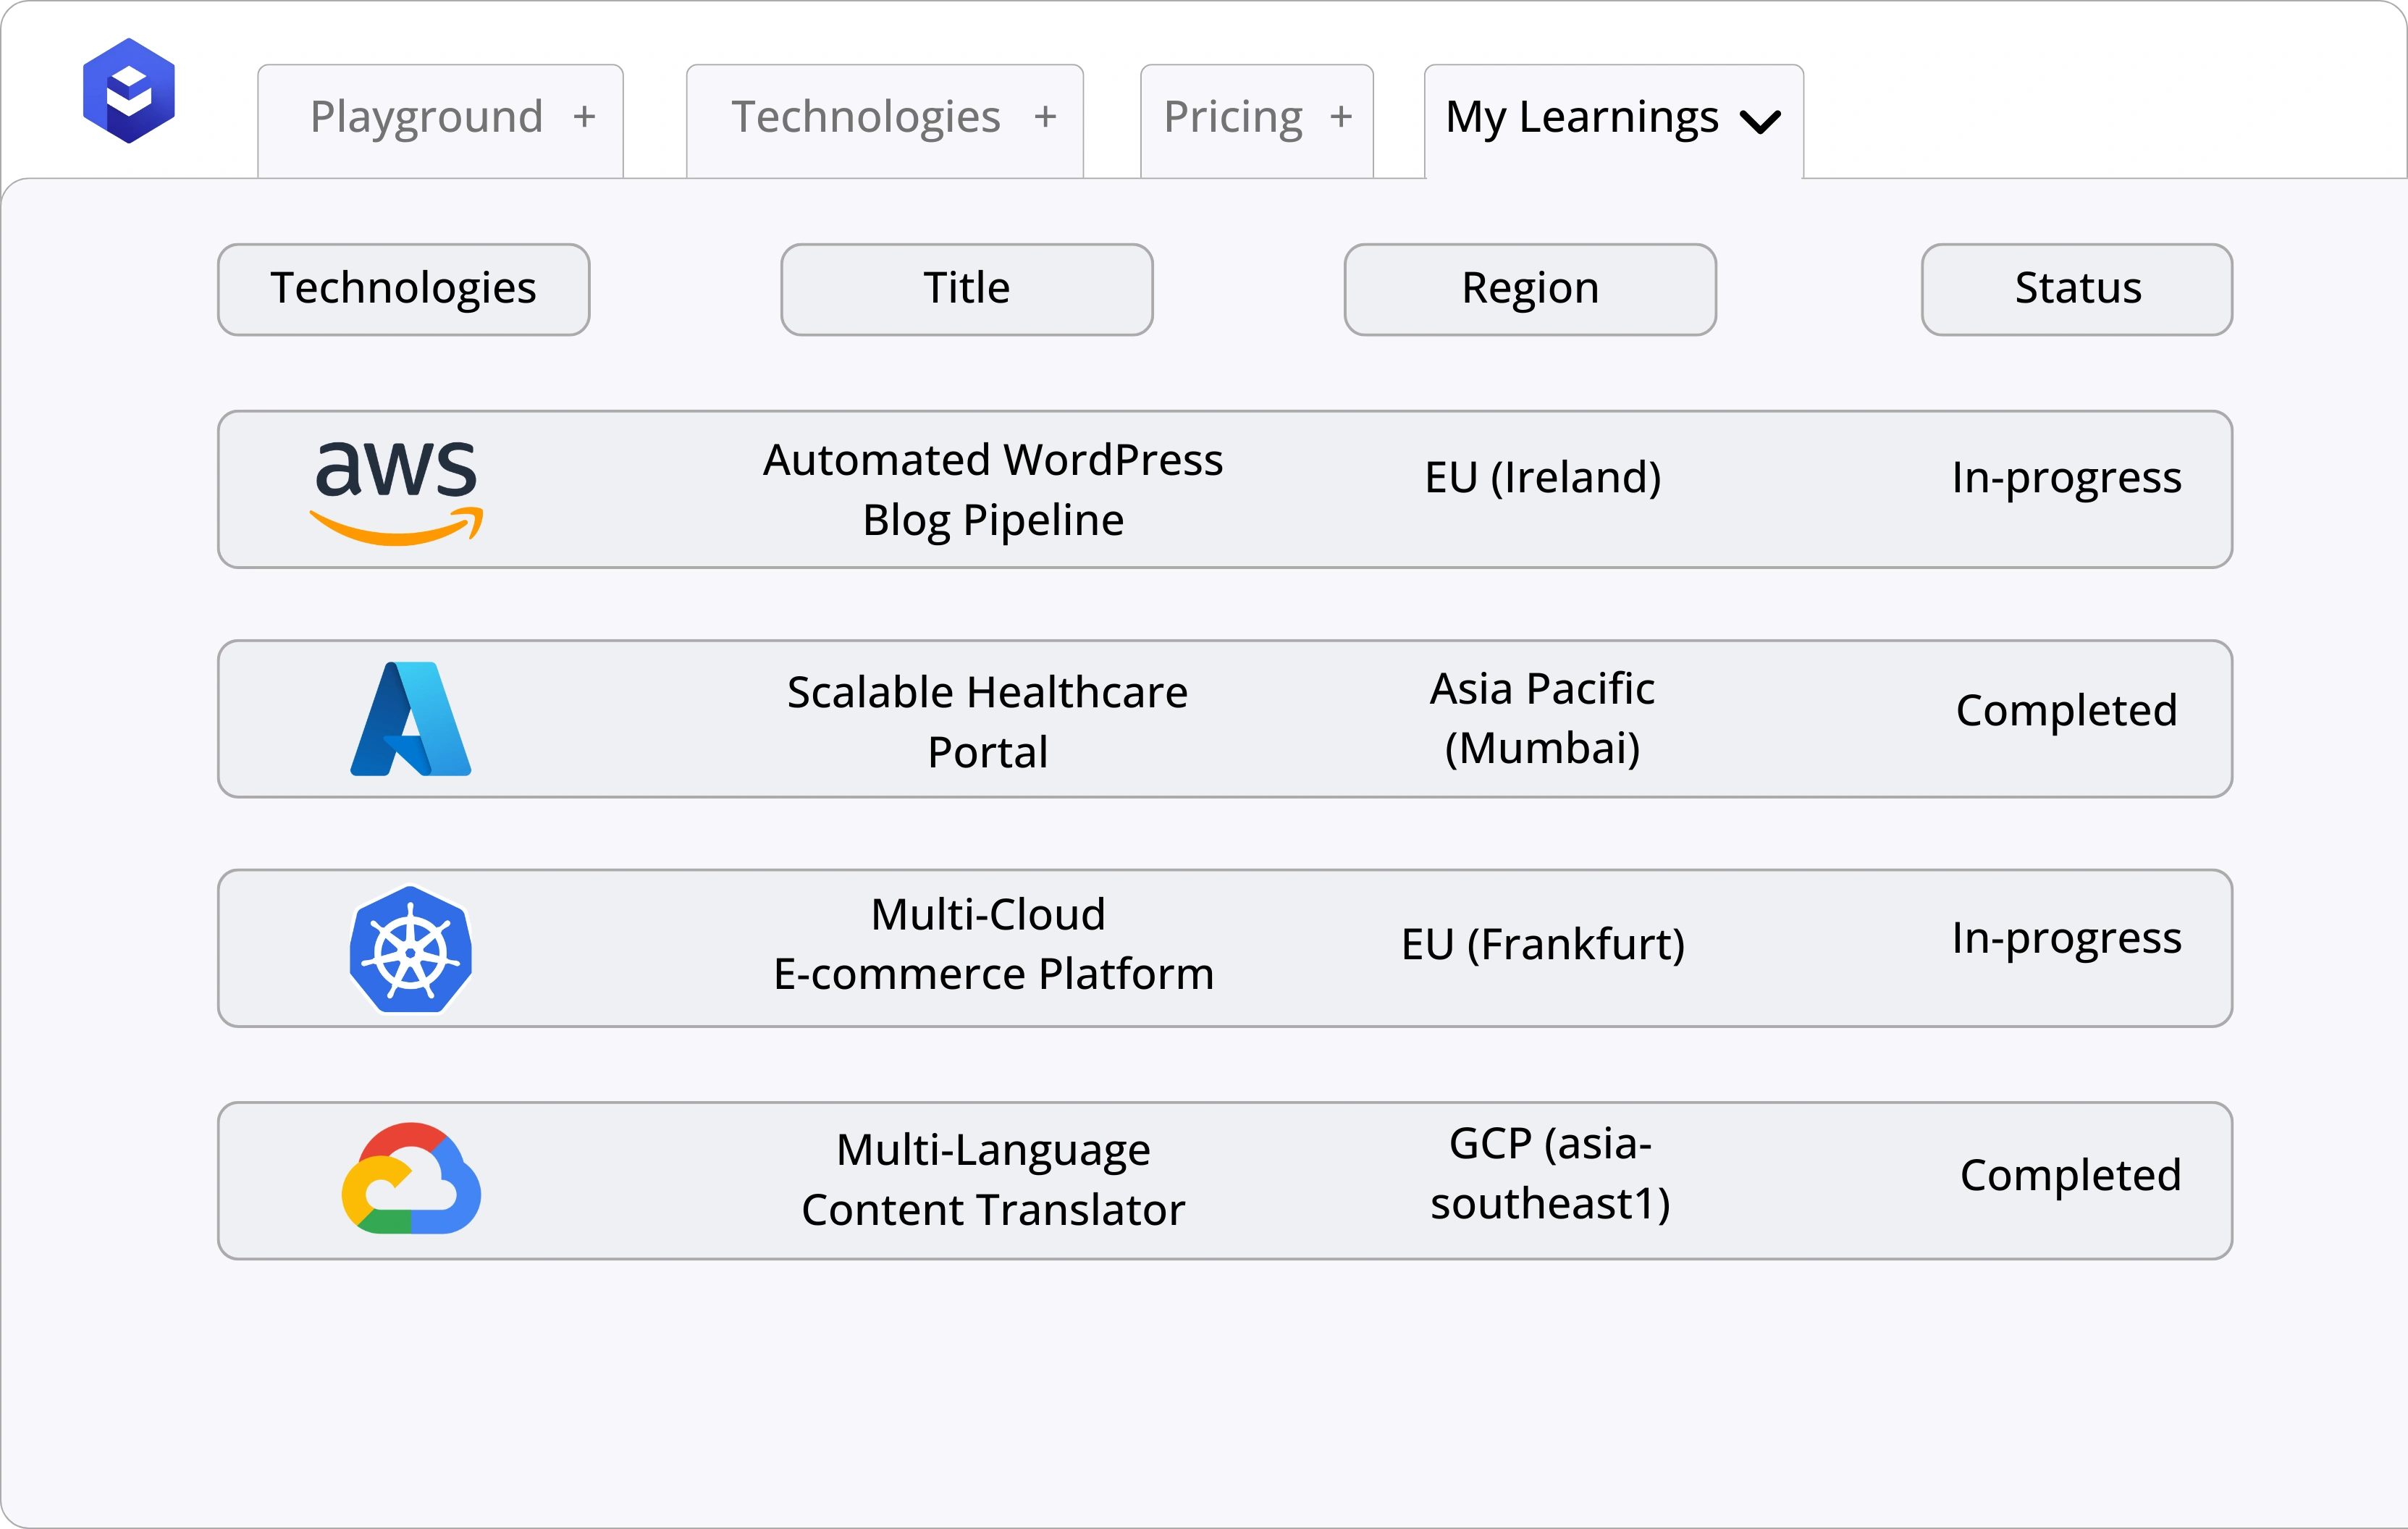Select the My Learnings tab
This screenshot has height=1529, width=2408.
pos(1581,117)
